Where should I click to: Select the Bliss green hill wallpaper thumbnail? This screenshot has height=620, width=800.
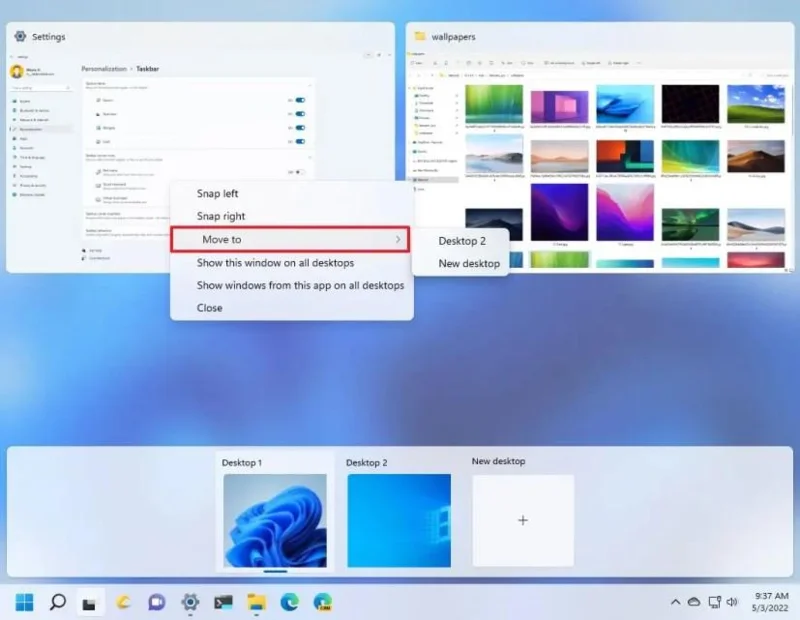(x=756, y=104)
